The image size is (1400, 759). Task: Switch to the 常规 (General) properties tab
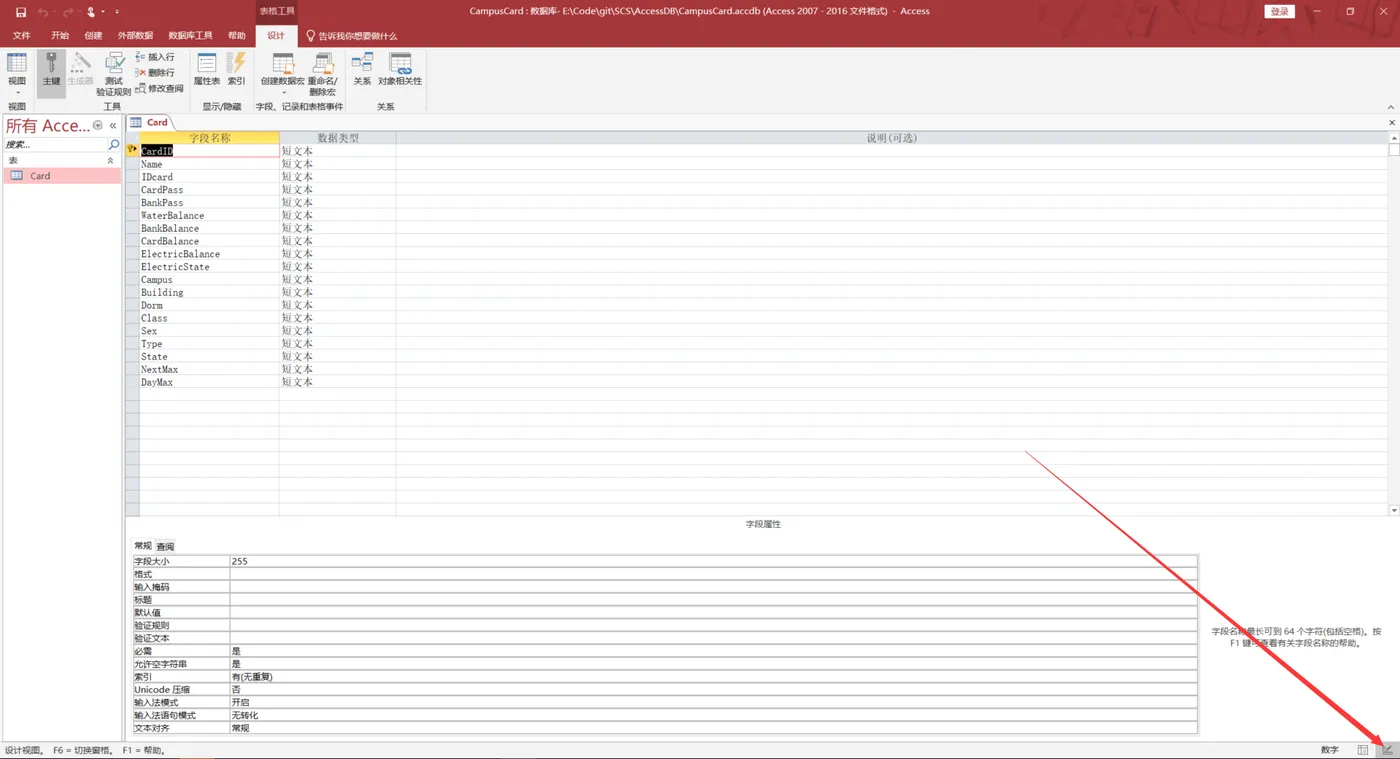(x=143, y=546)
